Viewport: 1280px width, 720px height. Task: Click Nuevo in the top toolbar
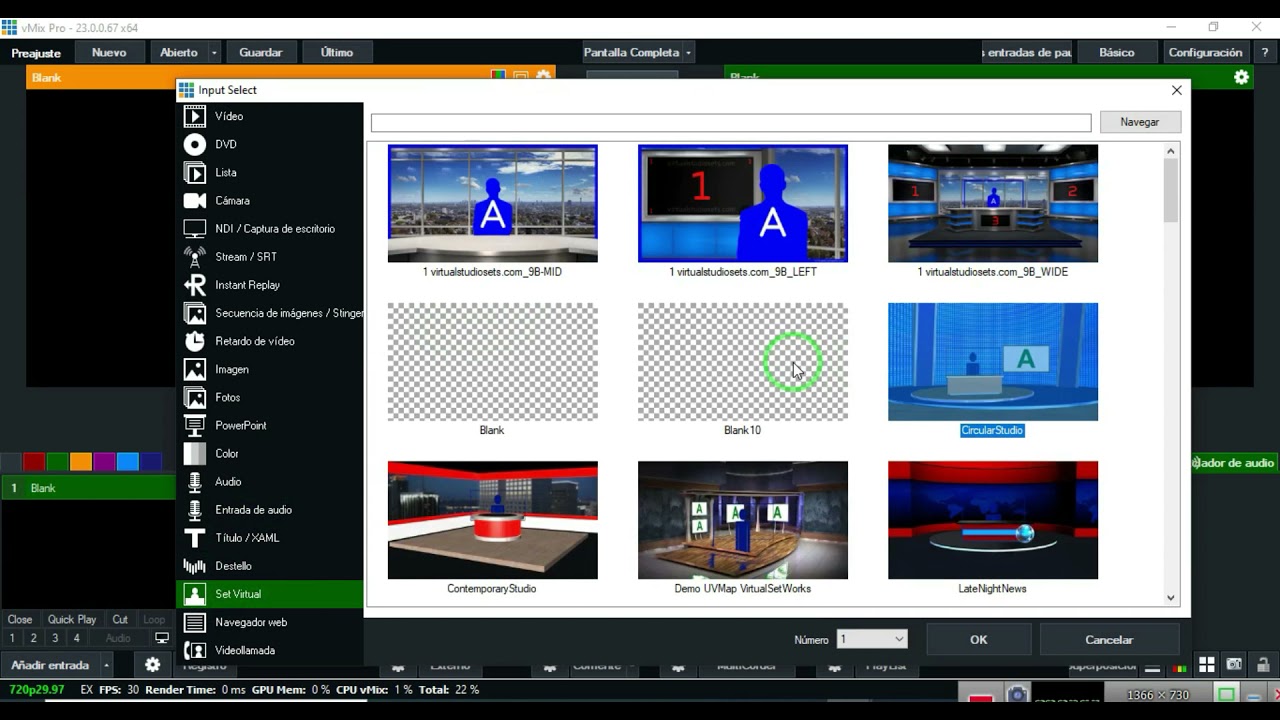coord(109,52)
